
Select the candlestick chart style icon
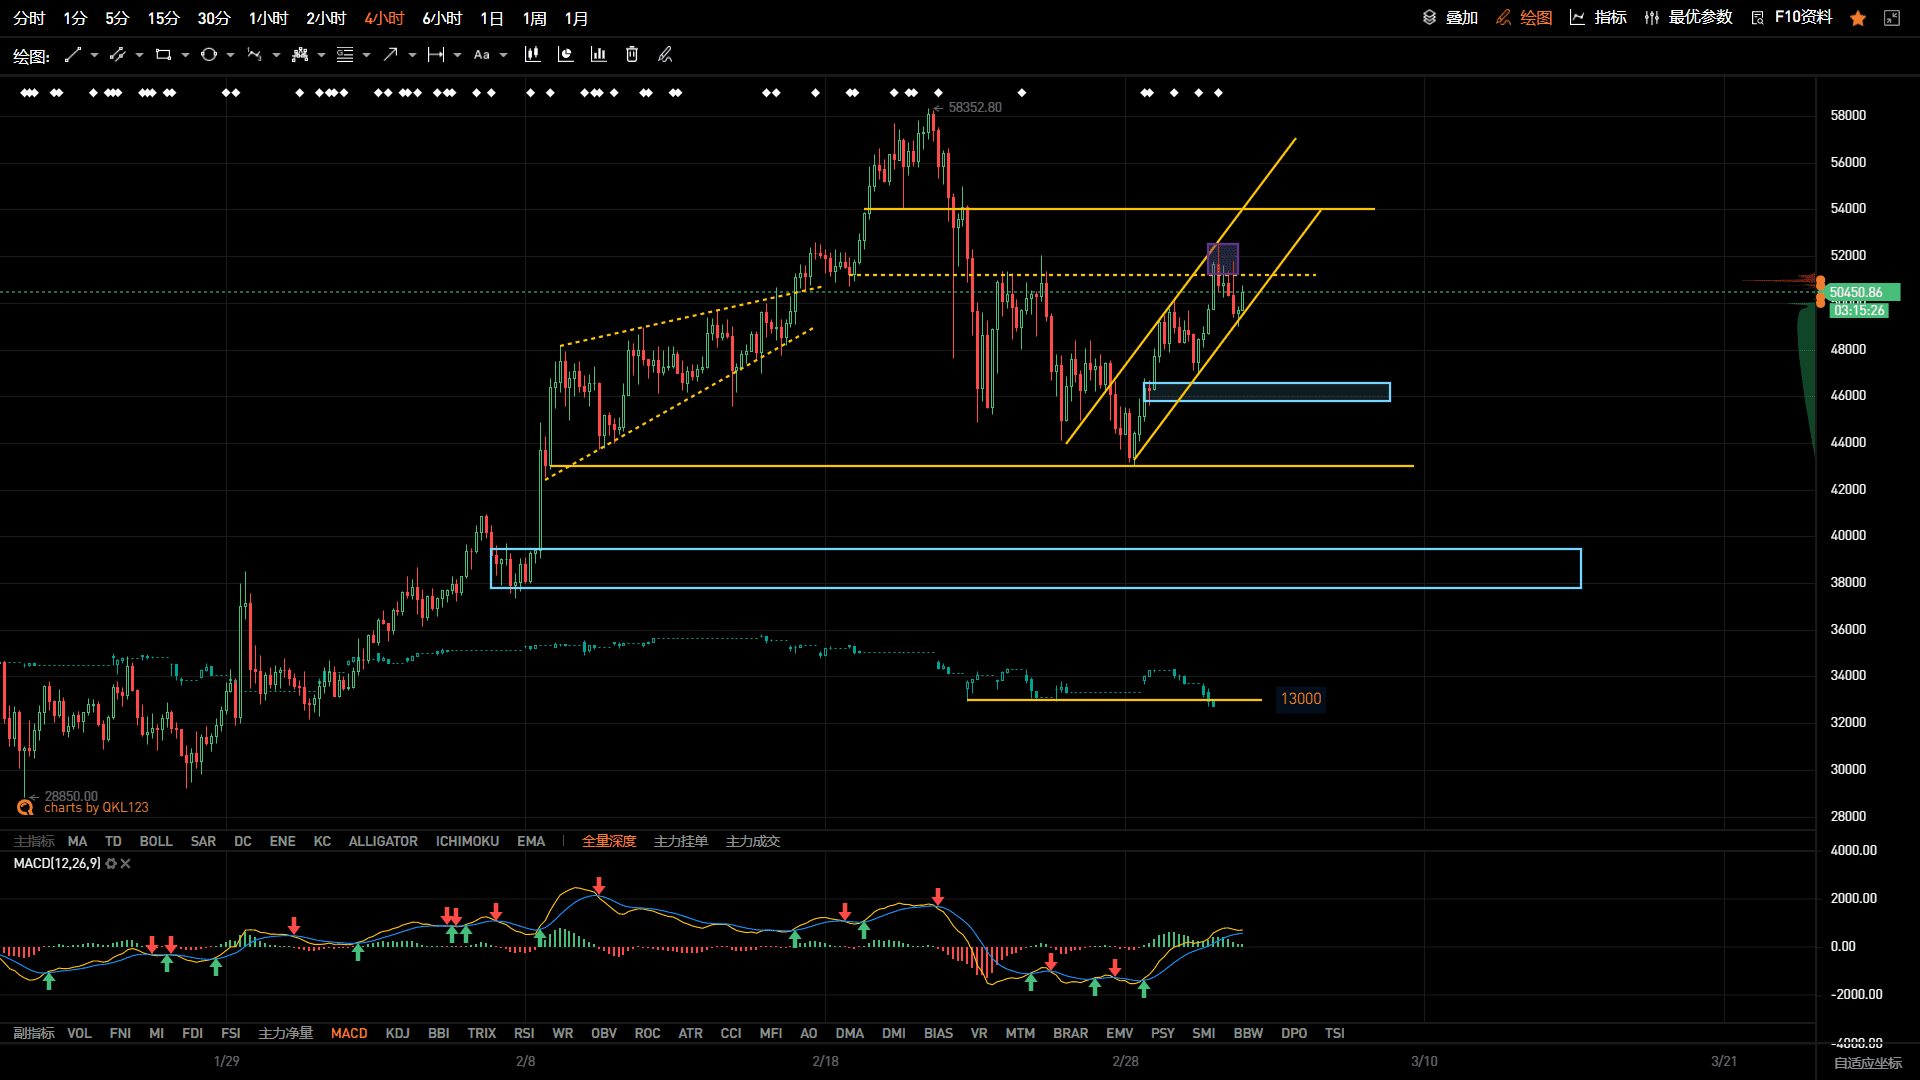tap(532, 55)
